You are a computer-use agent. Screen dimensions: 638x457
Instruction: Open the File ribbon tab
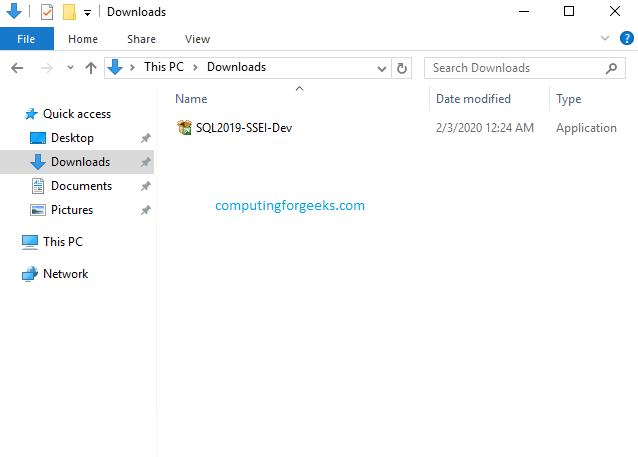26,39
